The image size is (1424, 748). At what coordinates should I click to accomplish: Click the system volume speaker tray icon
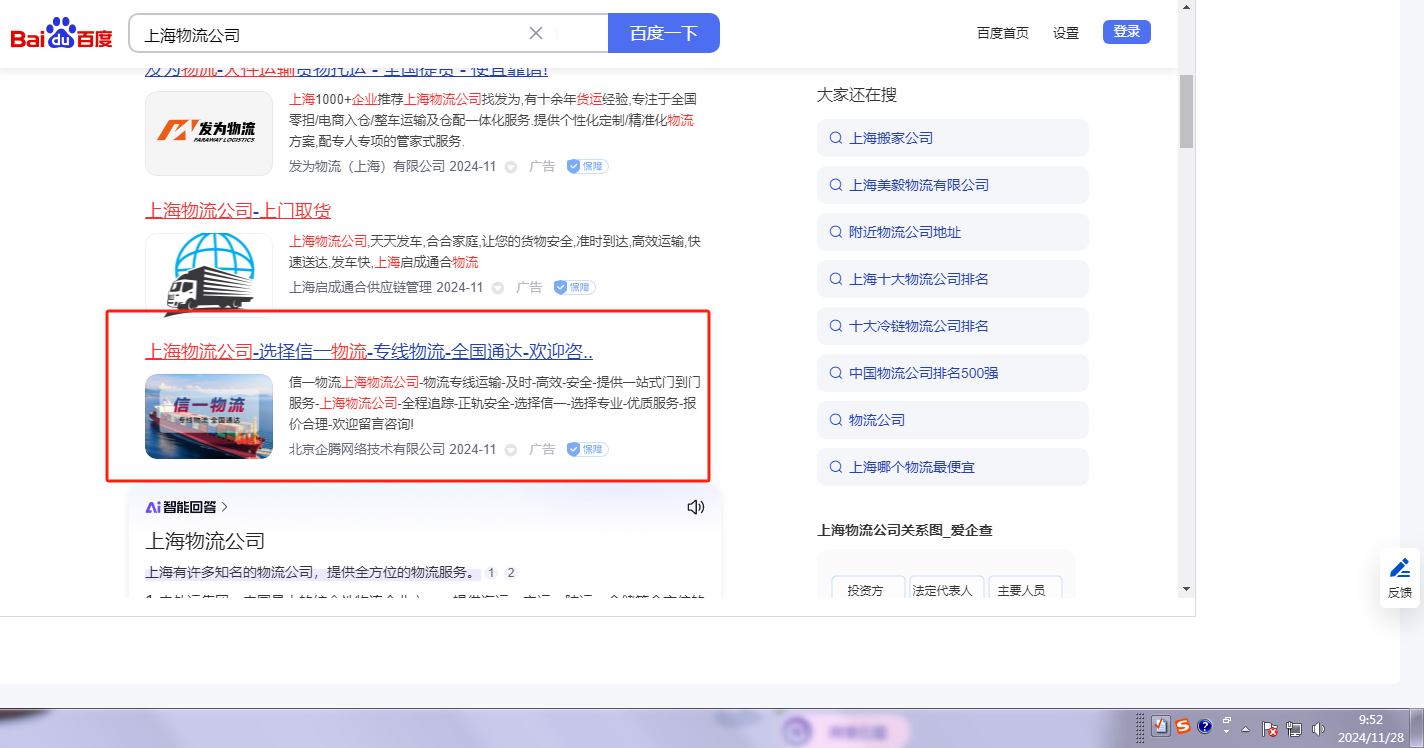click(1318, 729)
